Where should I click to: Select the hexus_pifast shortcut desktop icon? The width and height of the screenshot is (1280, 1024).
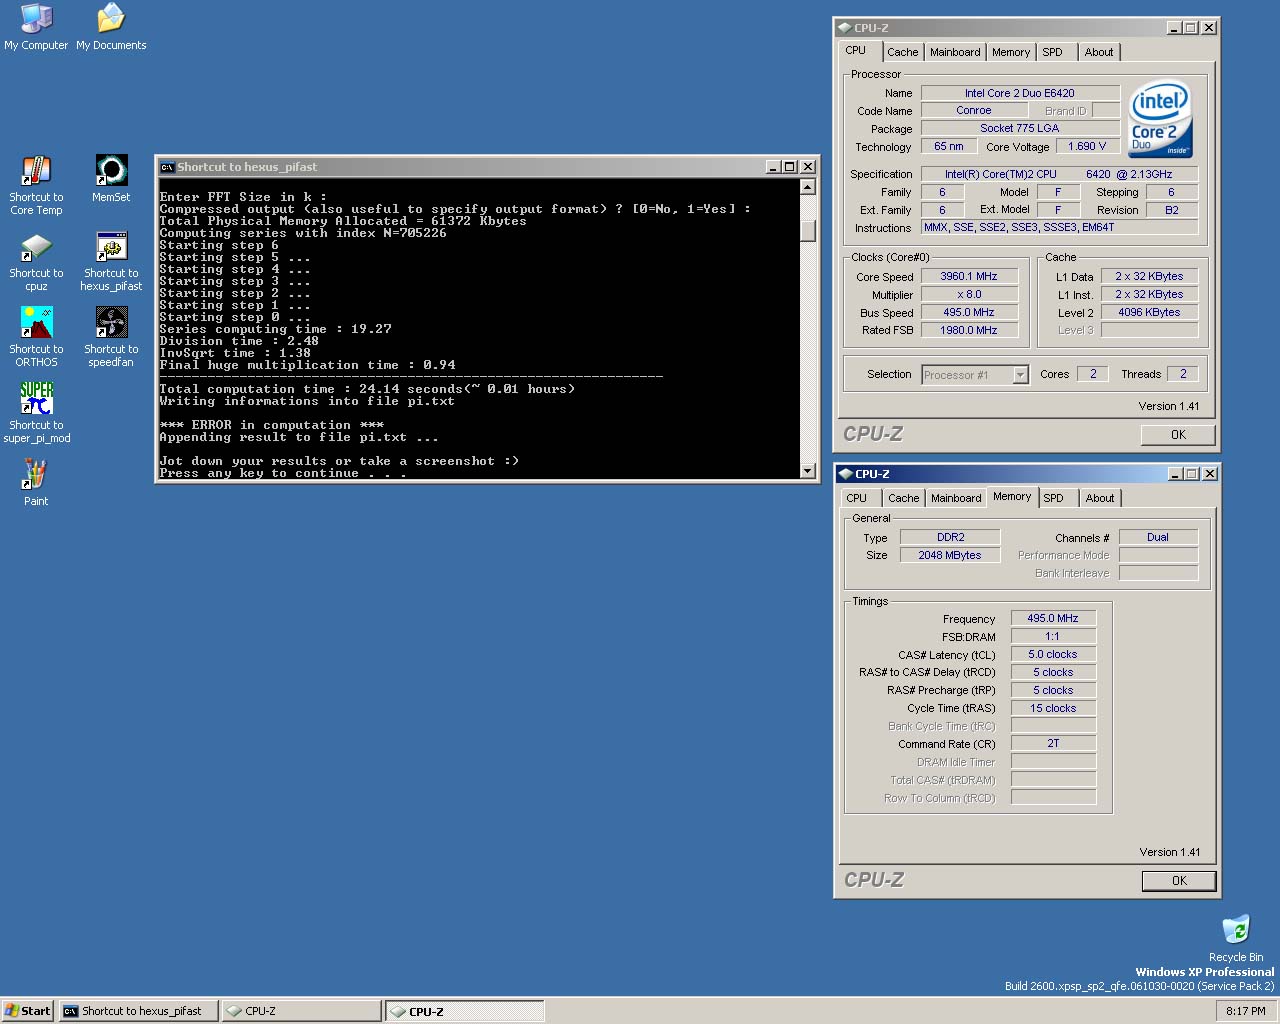[x=111, y=262]
